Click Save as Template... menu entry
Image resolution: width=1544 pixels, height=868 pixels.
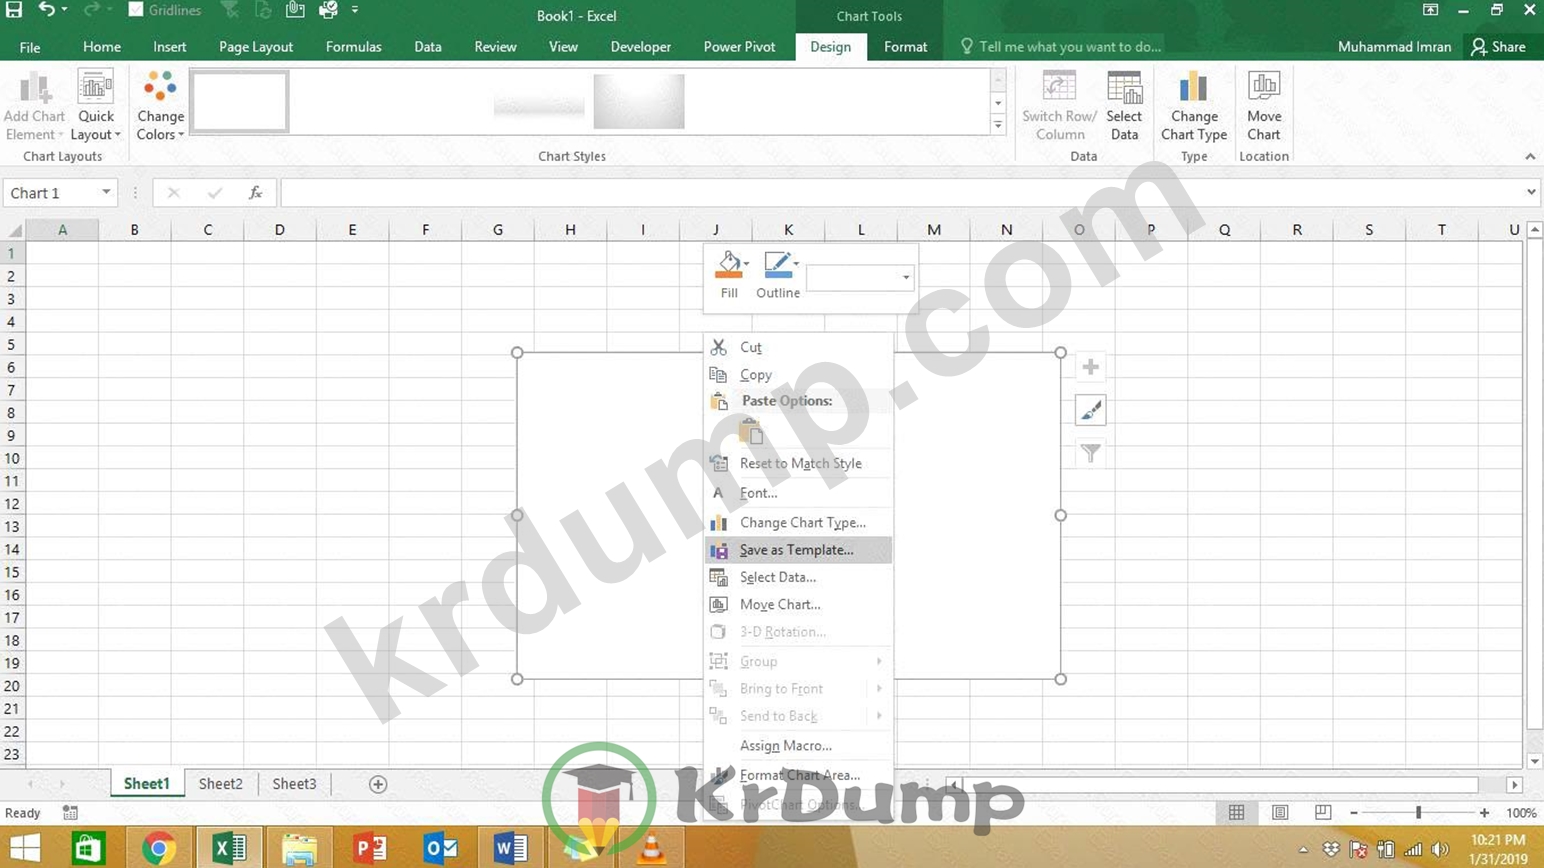798,550
